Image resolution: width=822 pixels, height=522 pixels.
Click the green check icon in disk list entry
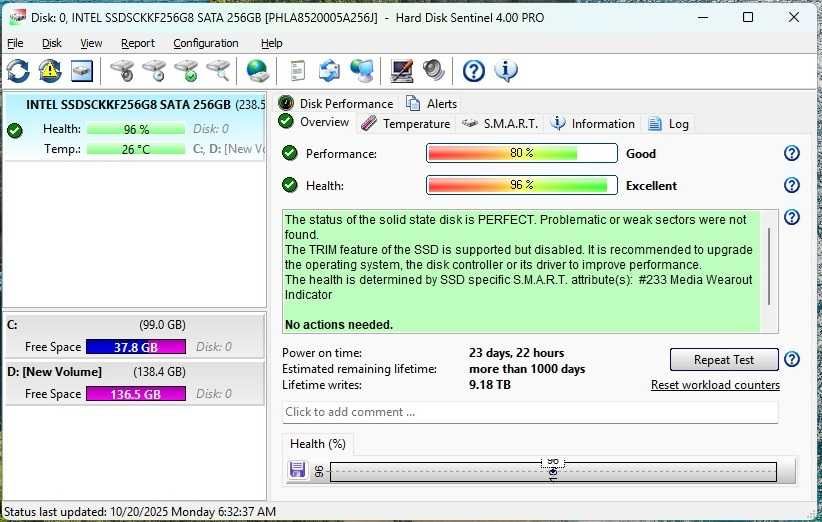tap(15, 130)
